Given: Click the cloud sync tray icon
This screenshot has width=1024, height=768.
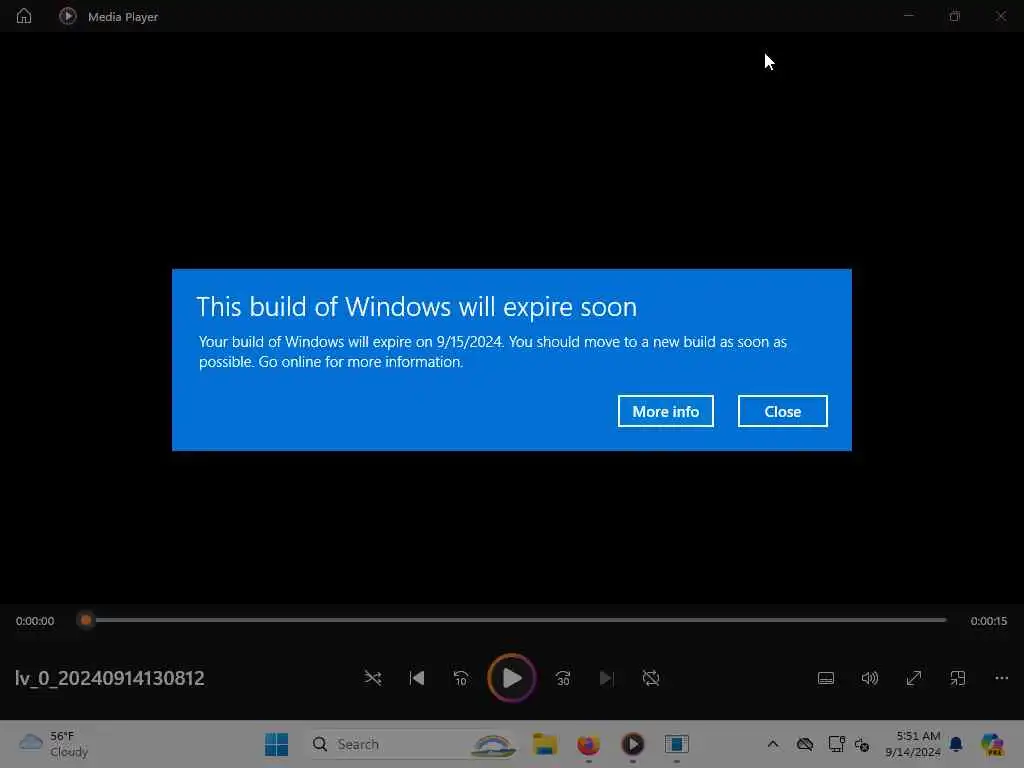Looking at the screenshot, I should [x=805, y=744].
